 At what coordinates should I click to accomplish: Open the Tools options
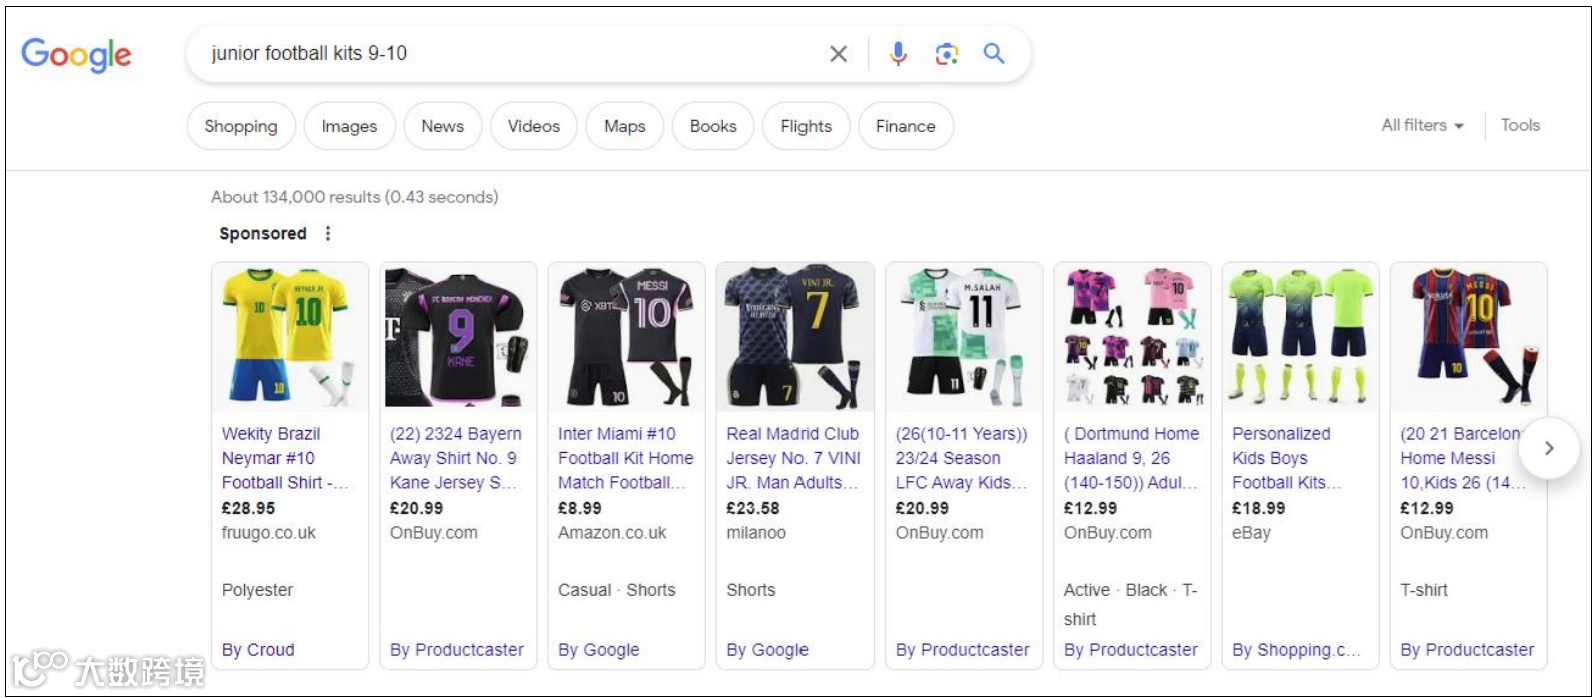coord(1519,126)
